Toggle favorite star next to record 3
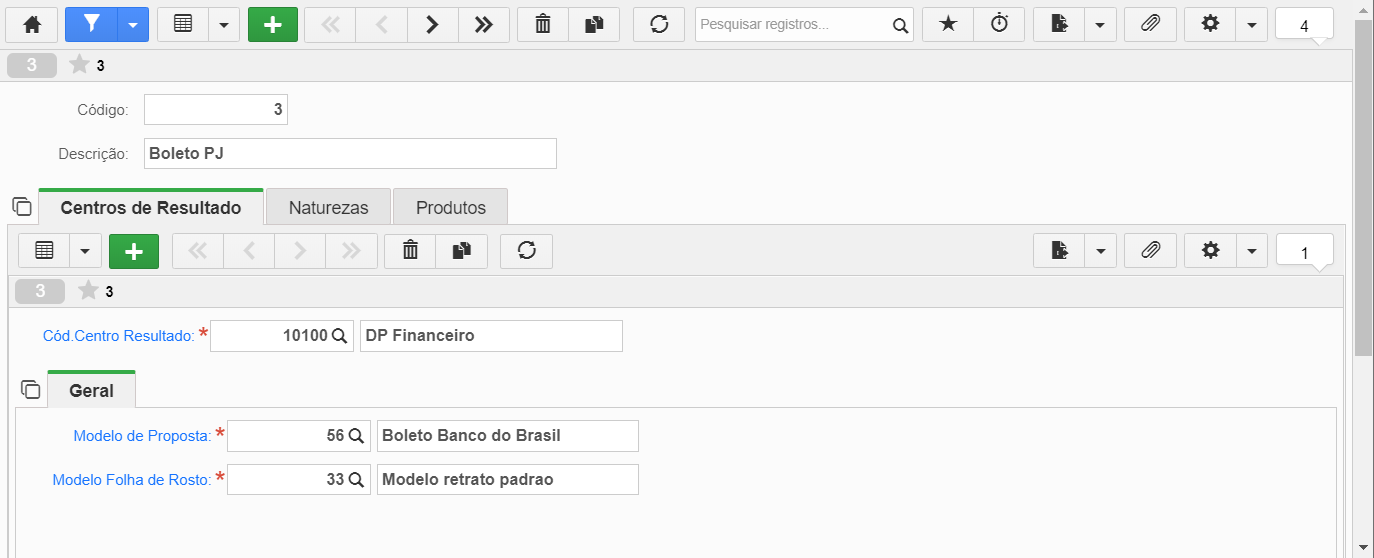This screenshot has width=1374, height=558. click(x=80, y=66)
